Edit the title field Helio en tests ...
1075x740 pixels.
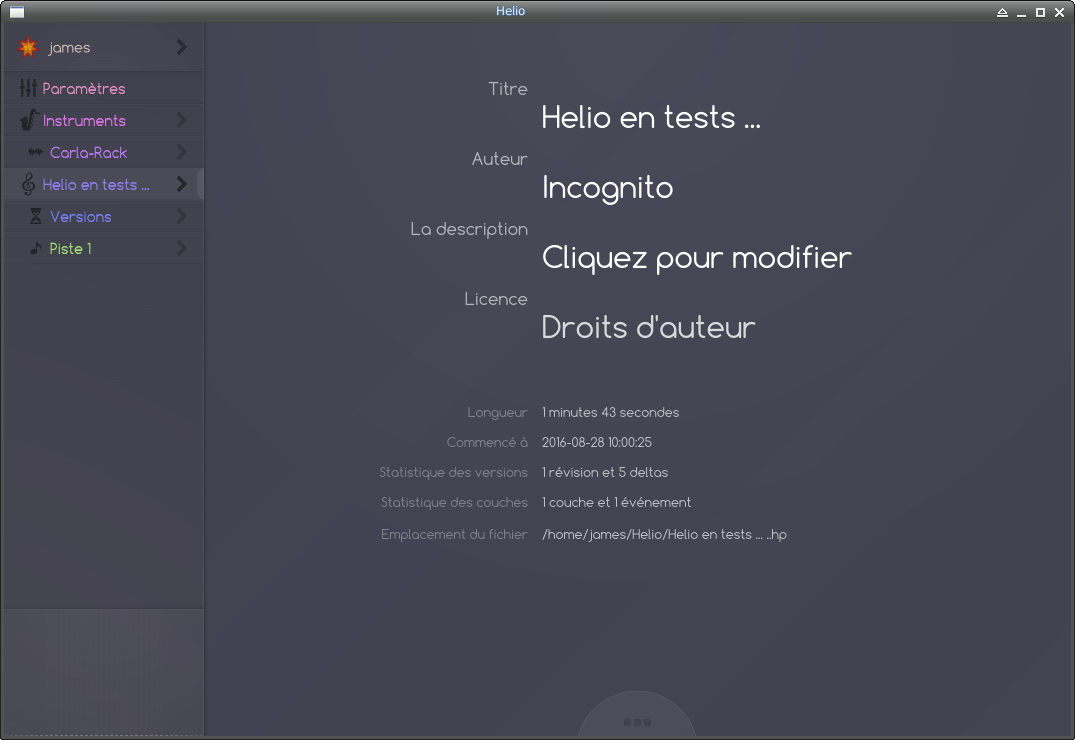coord(651,117)
